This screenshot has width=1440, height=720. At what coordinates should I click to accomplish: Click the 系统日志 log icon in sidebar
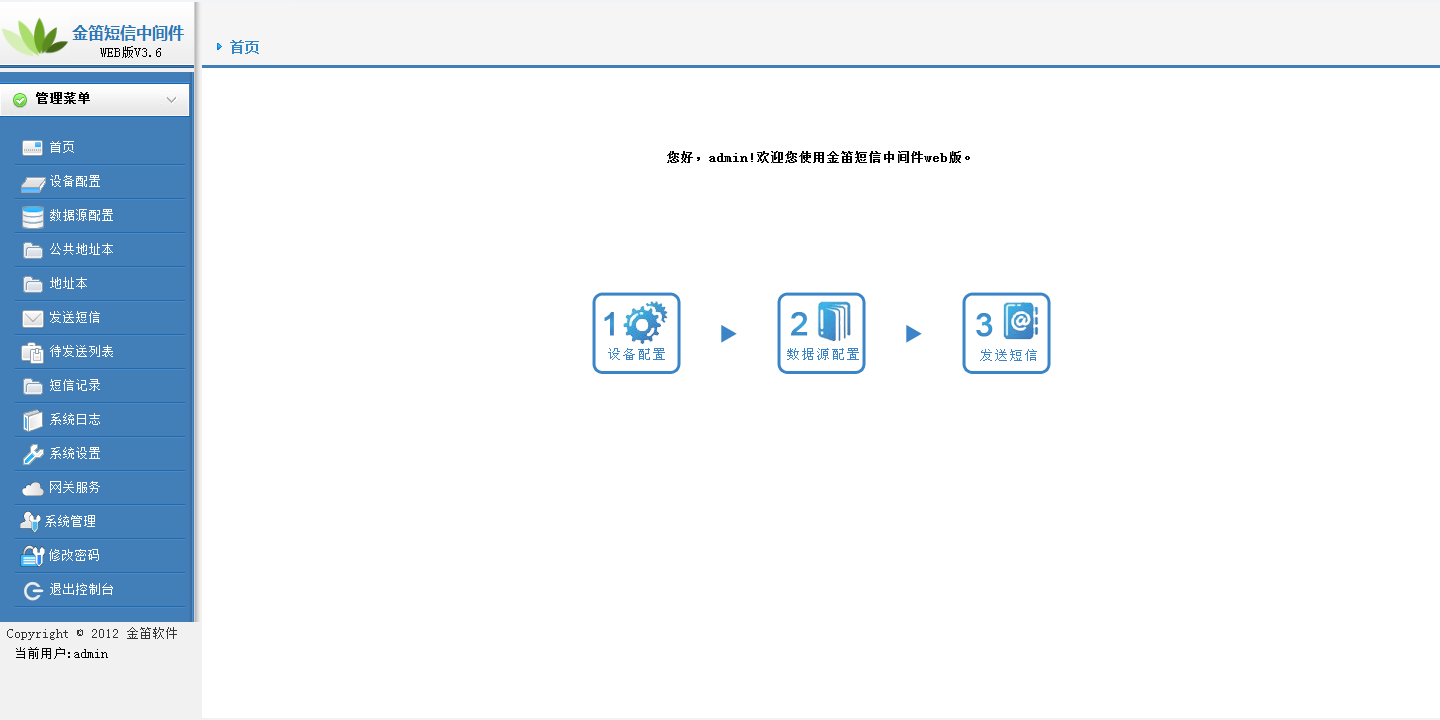click(31, 419)
